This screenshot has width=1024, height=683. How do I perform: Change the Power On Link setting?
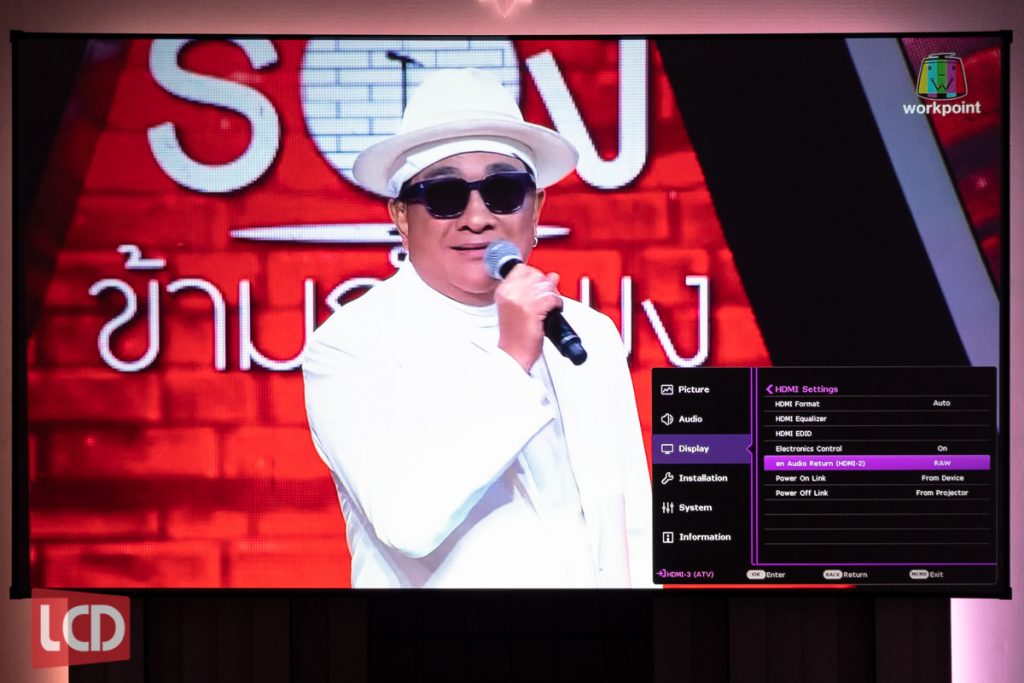pos(876,478)
